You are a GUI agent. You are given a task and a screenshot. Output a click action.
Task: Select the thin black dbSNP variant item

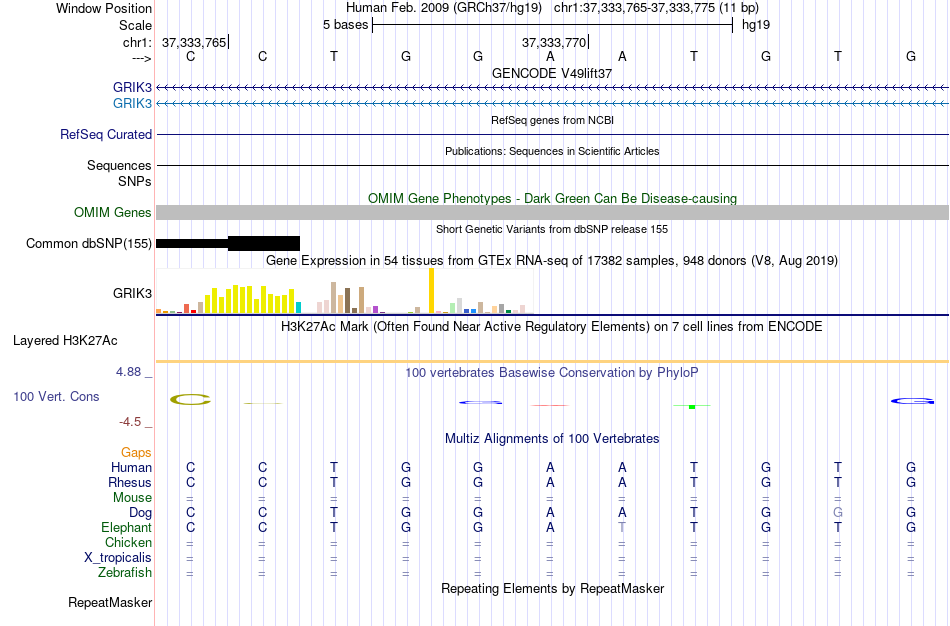point(192,244)
